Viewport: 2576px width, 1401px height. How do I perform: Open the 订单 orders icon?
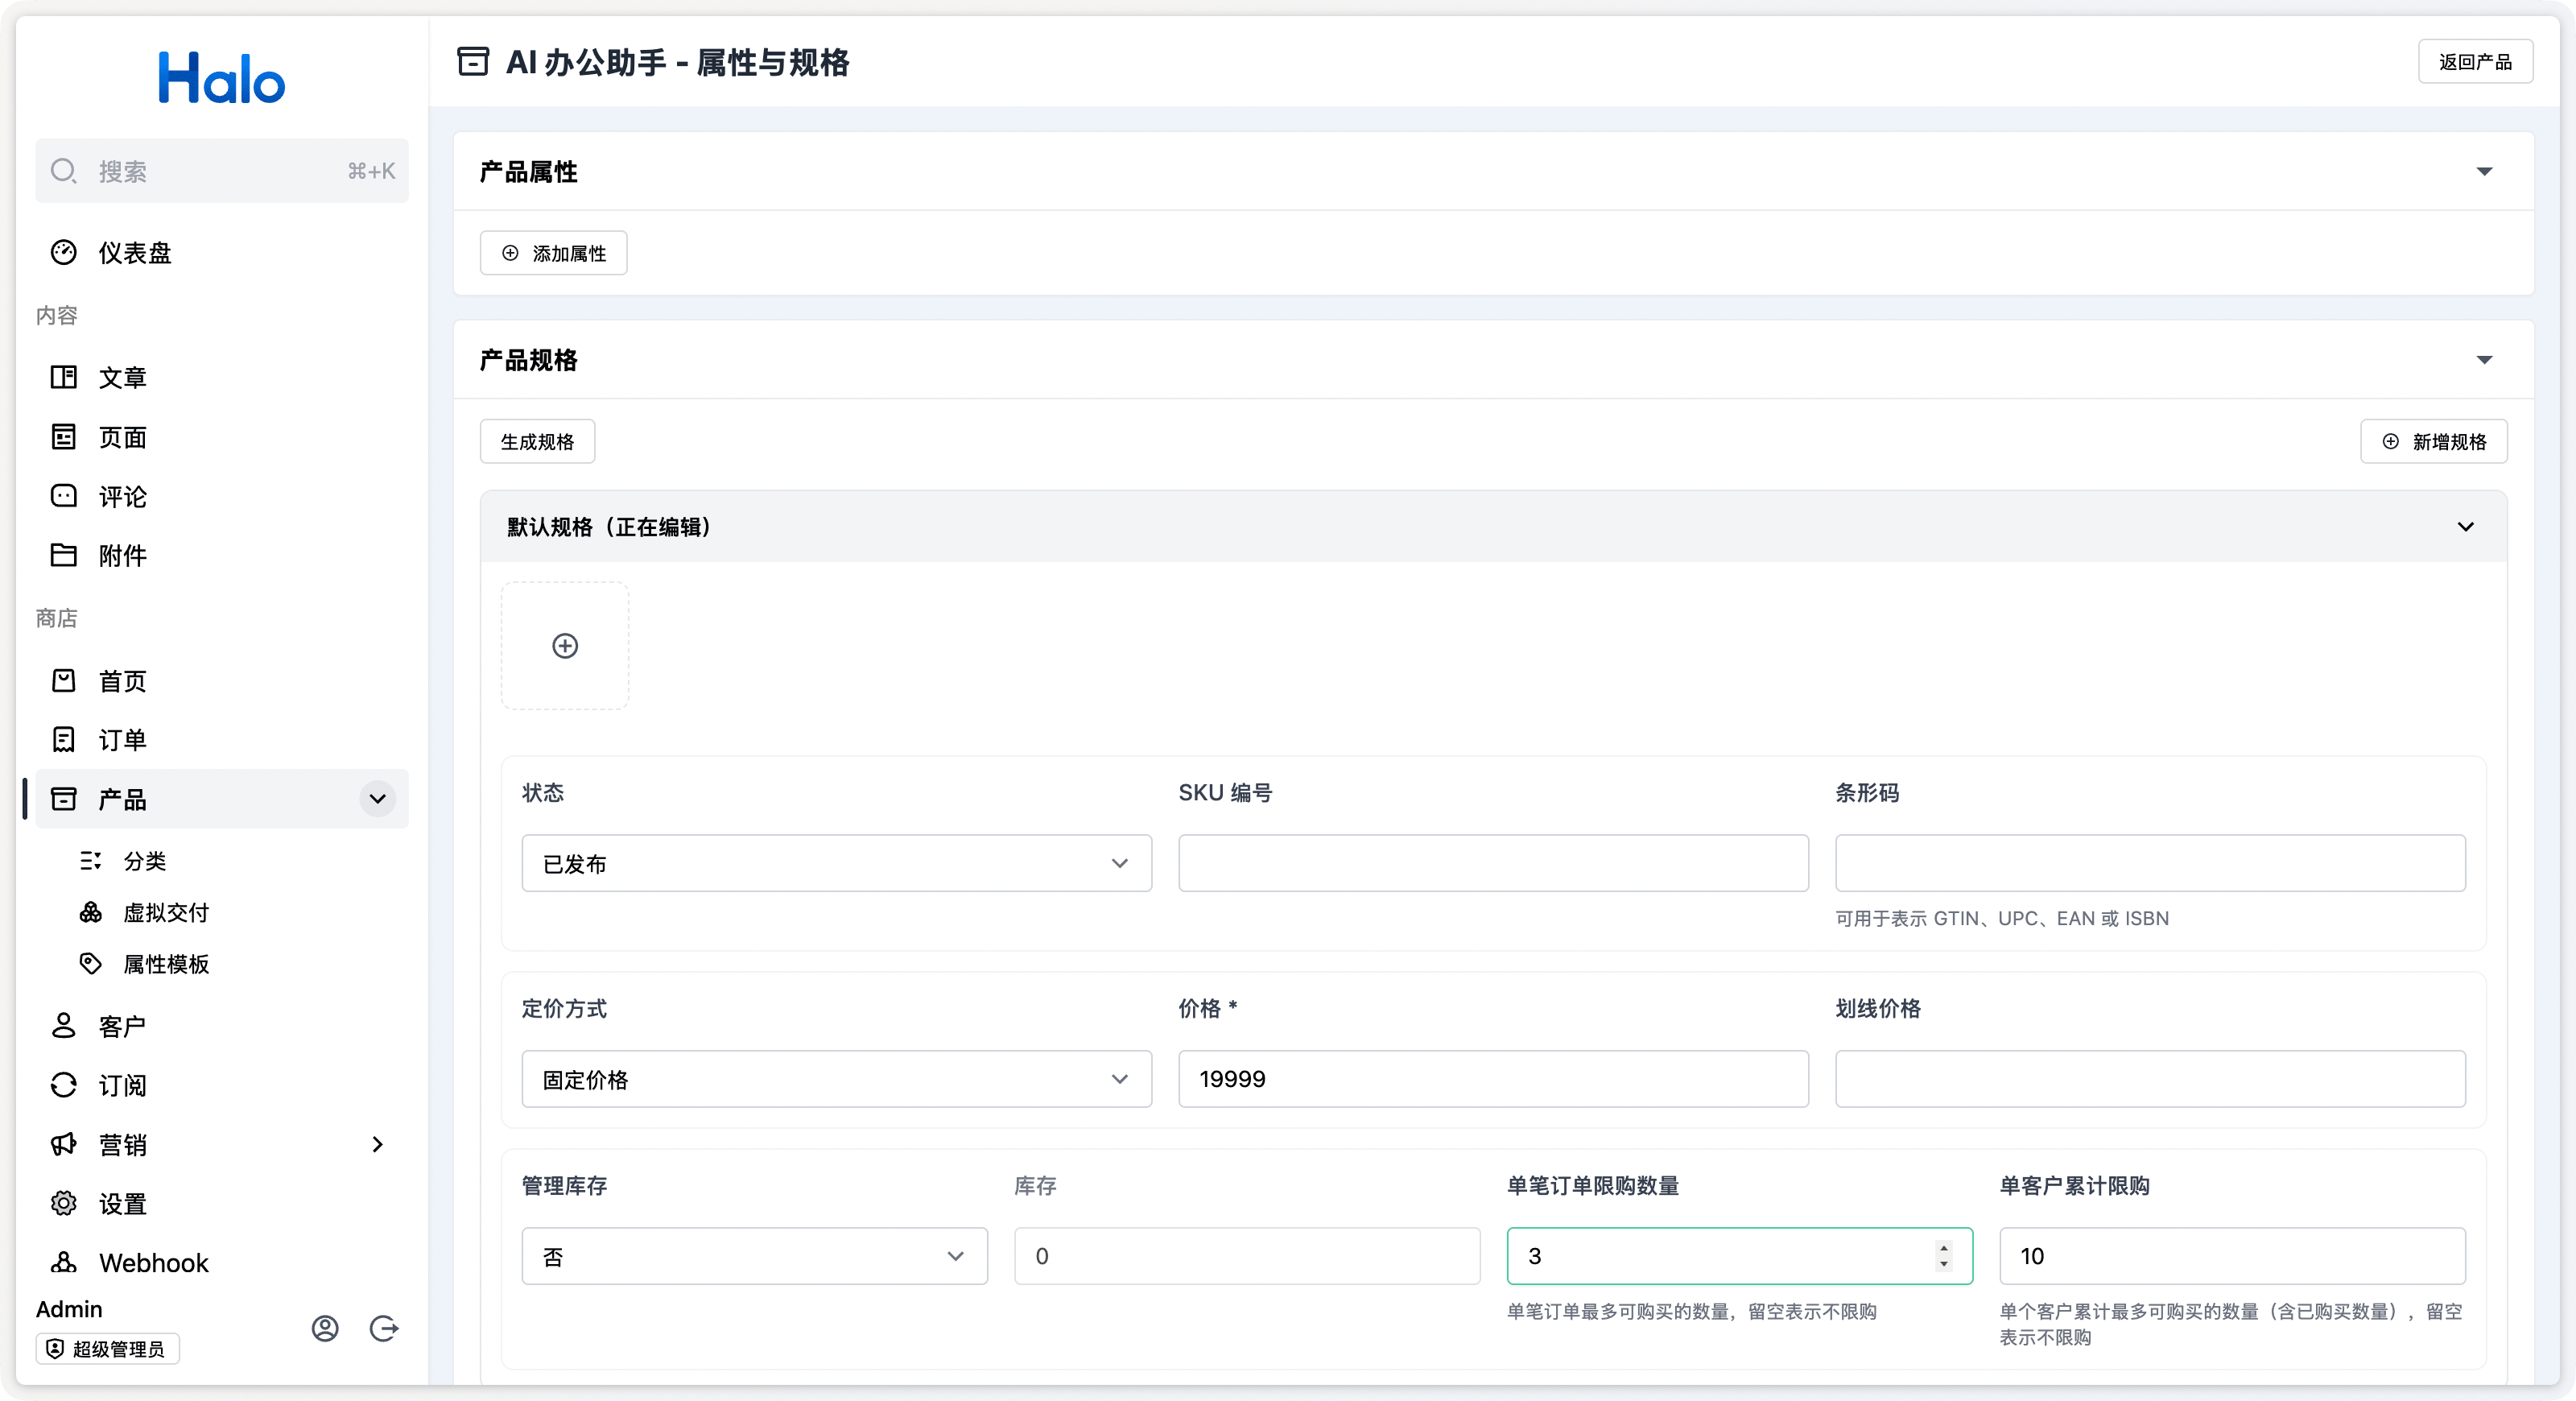point(63,740)
